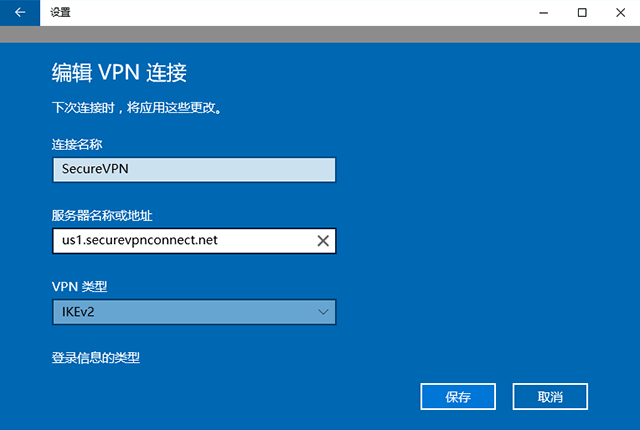Save the VPN connection with 保存
Viewport: 640px width, 430px height.
click(x=458, y=397)
